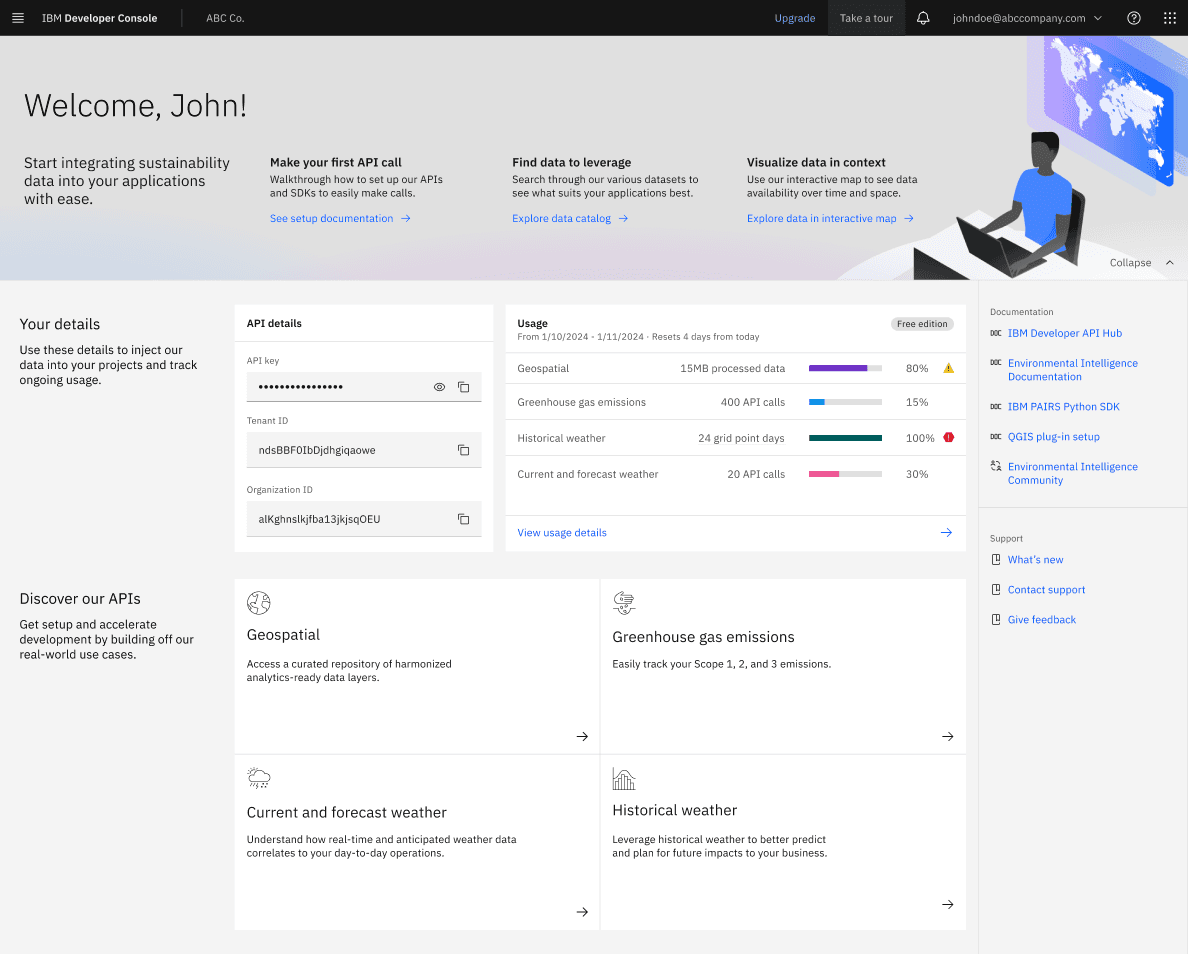Open Environmental Intelligence Documentation link
1188x954 pixels.
coord(1073,370)
